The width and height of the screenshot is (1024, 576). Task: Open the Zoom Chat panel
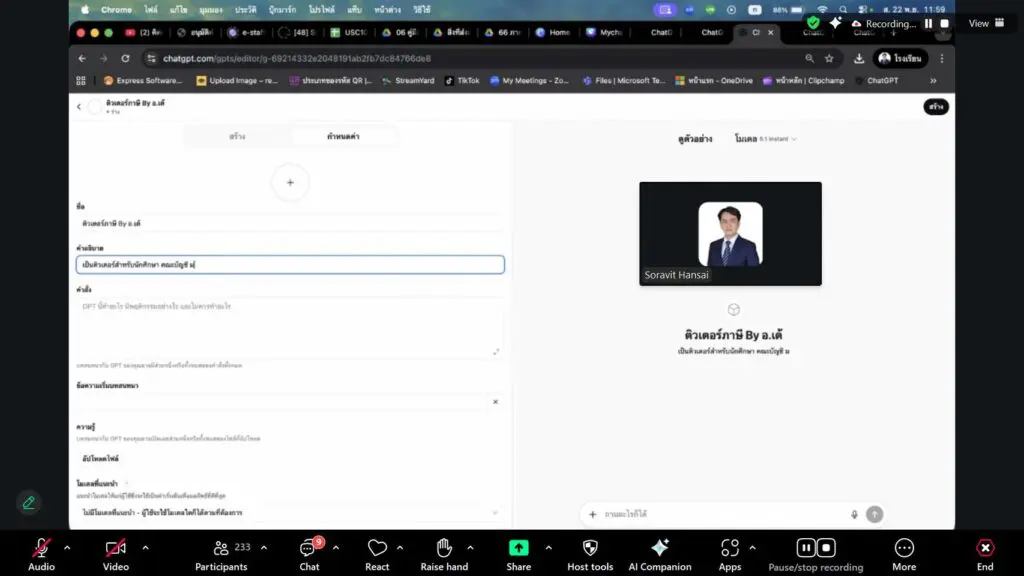click(310, 548)
